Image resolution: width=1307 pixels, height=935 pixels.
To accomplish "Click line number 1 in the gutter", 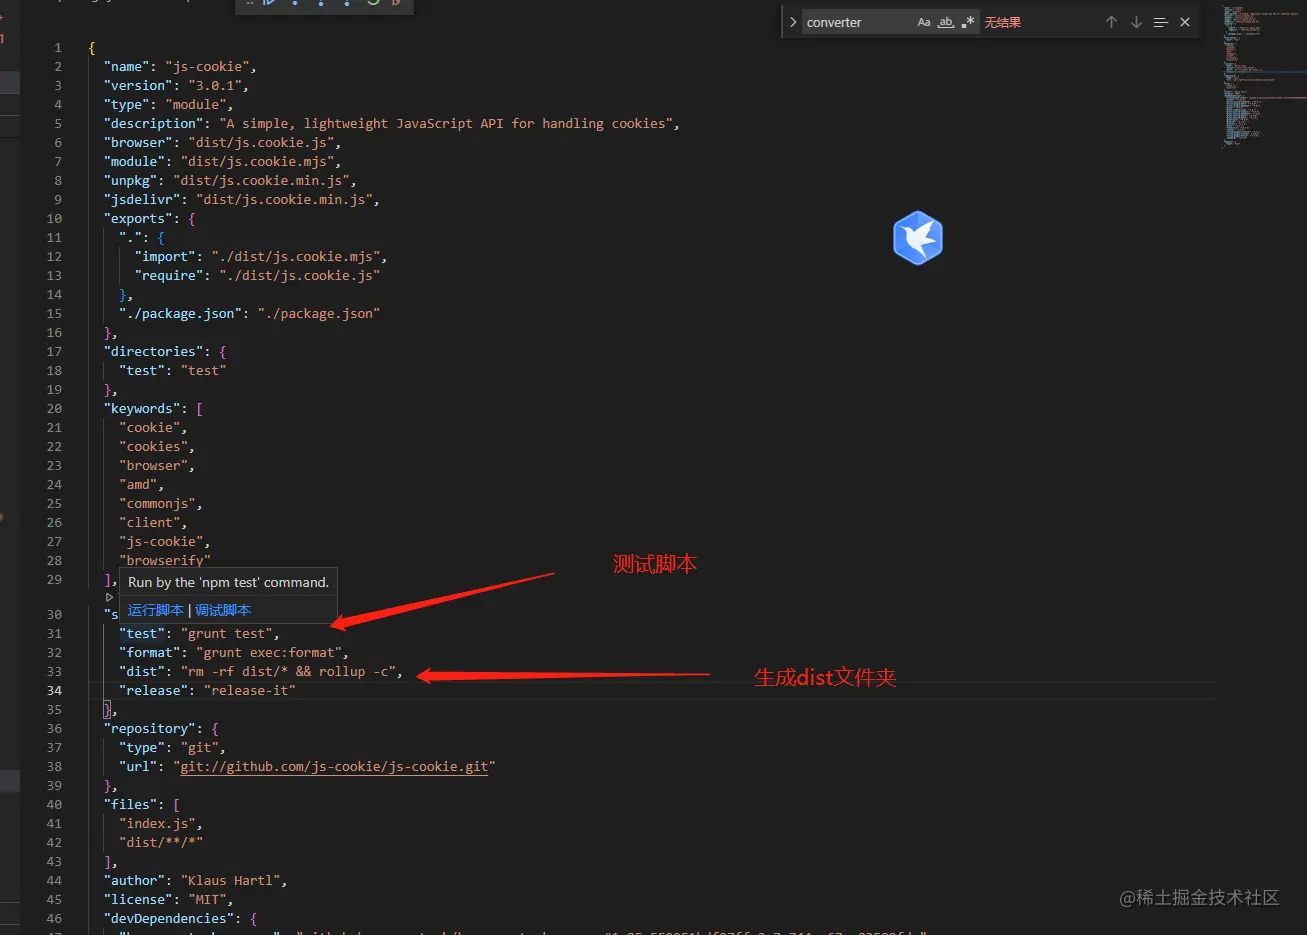I will click(x=58, y=48).
